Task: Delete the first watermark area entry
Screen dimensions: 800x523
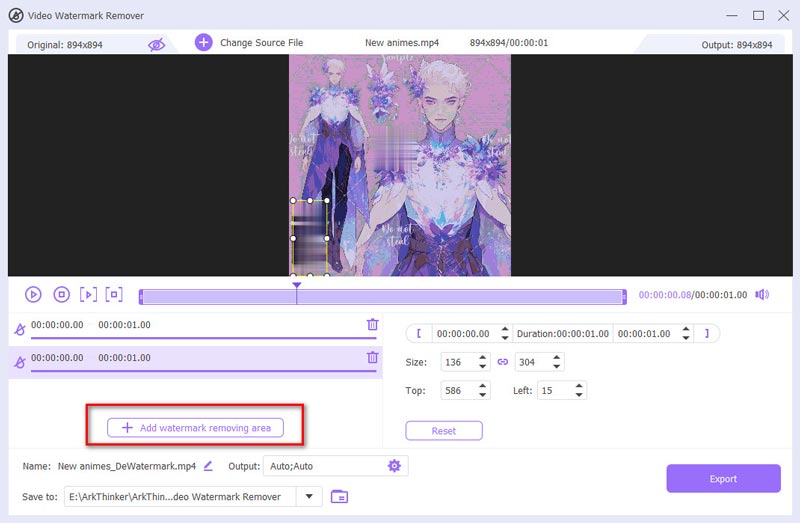Action: [372, 325]
